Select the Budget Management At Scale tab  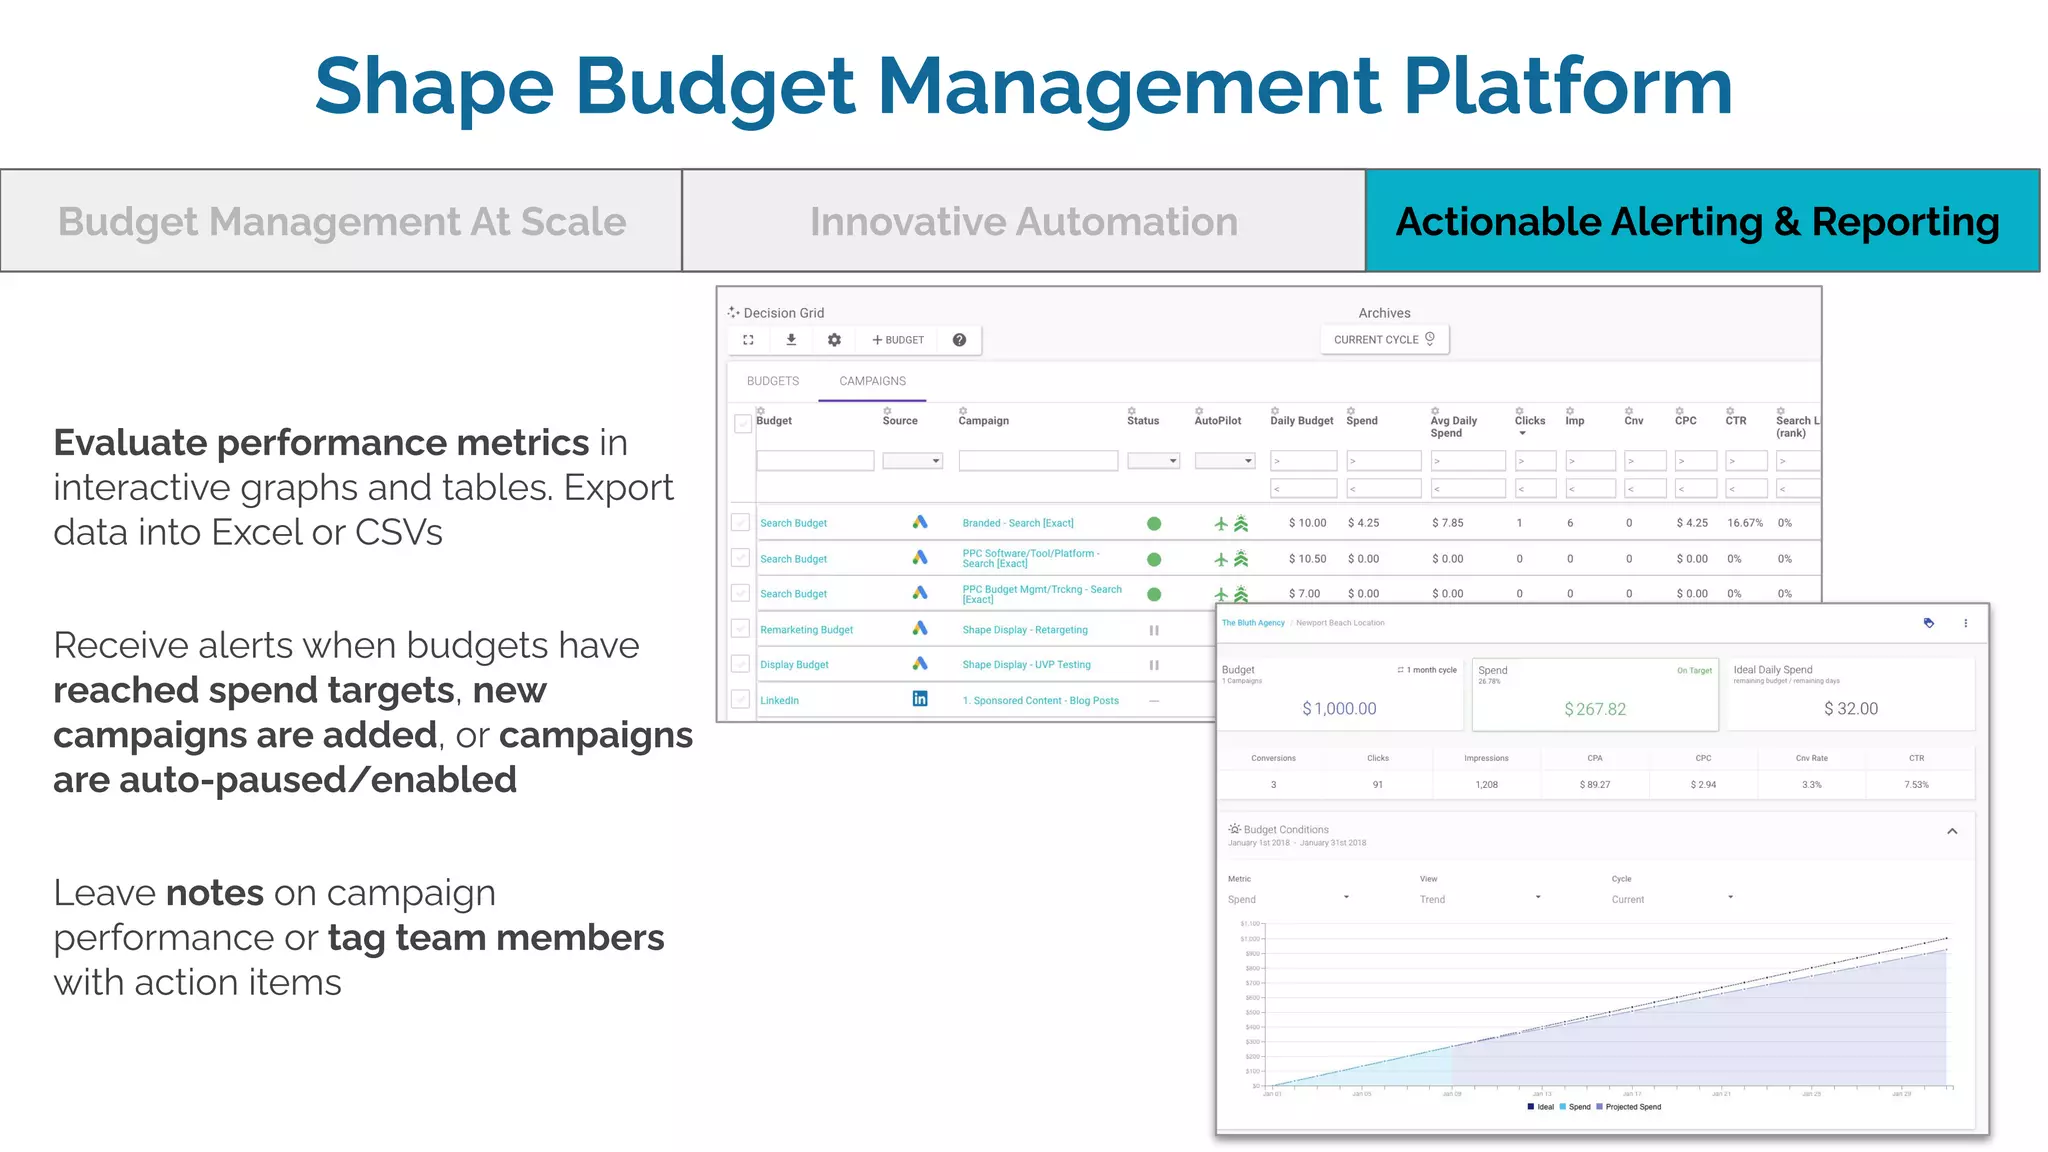point(342,221)
